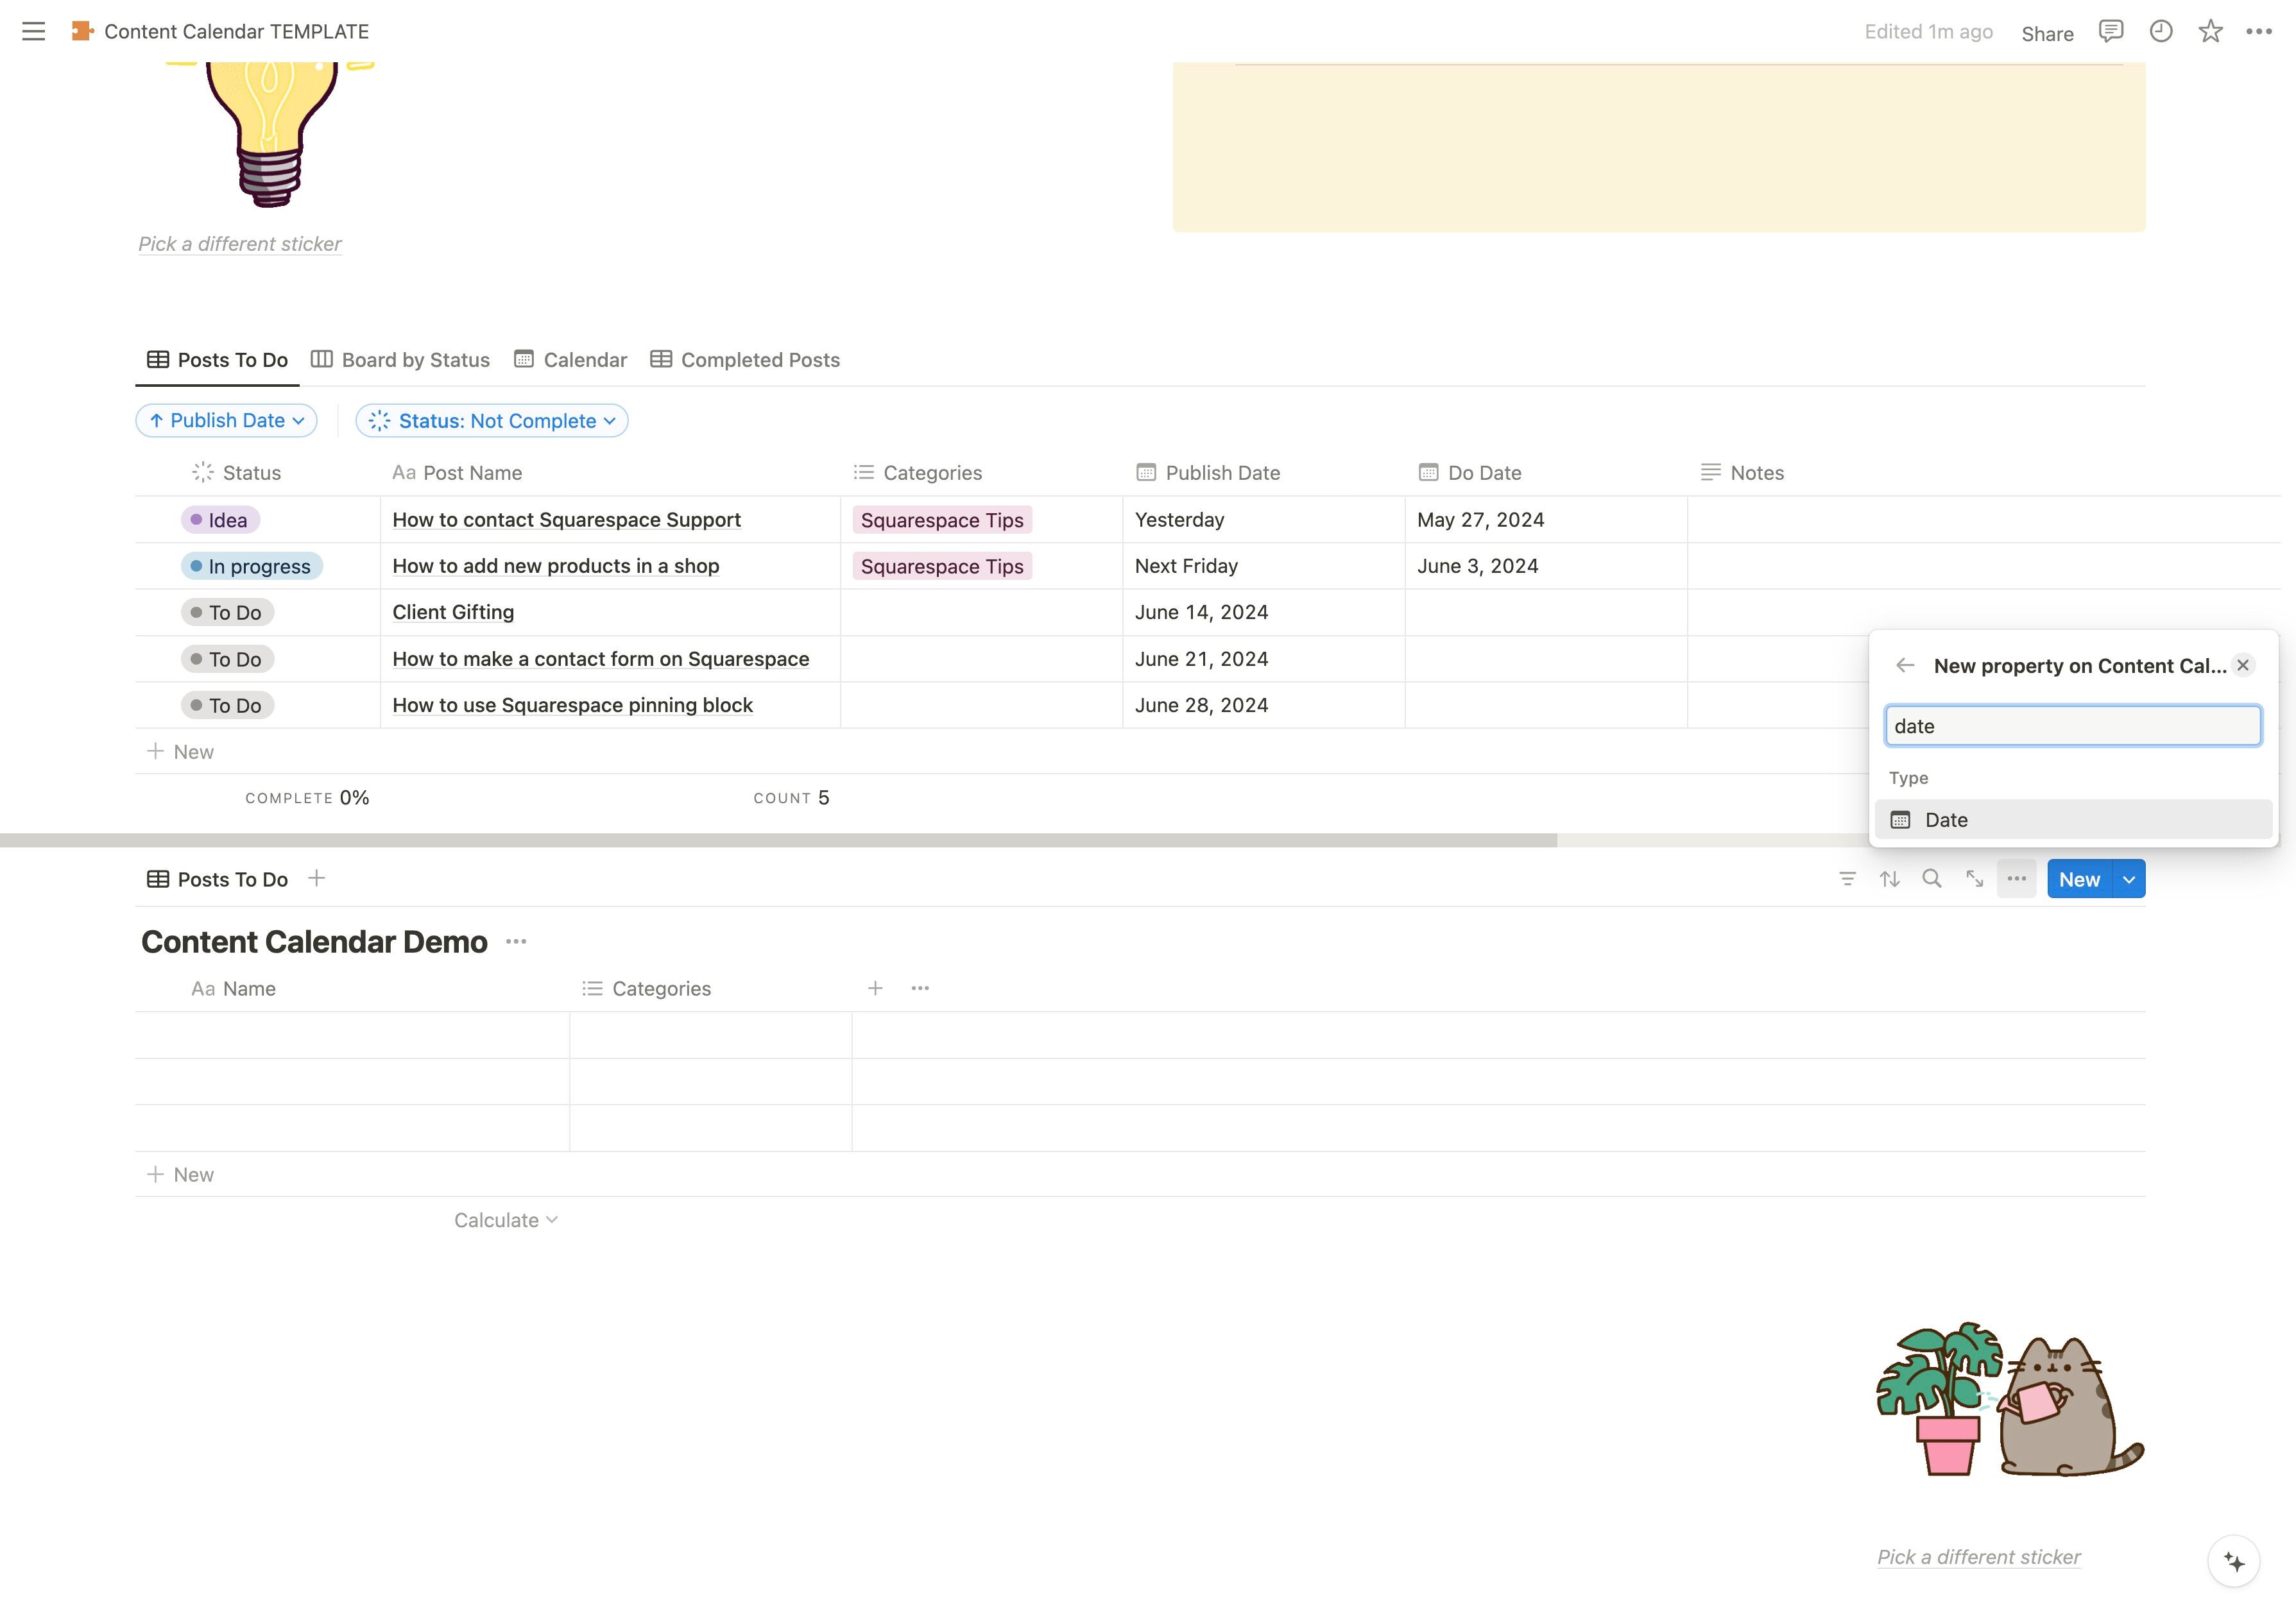
Task: Open page history clock icon
Action: click(2161, 31)
